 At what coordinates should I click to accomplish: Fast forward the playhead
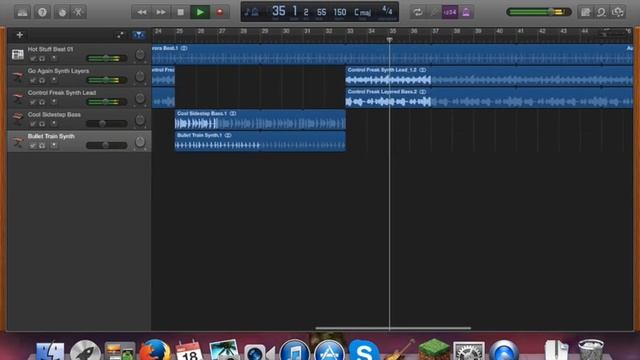point(161,12)
